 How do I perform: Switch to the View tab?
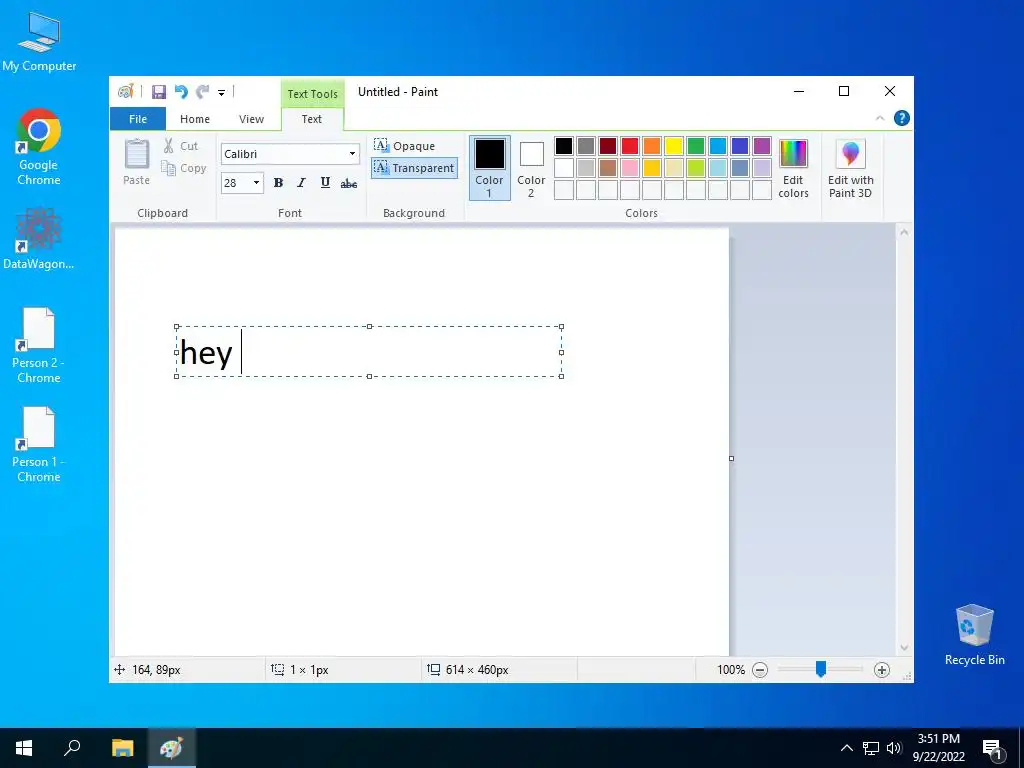click(x=251, y=119)
